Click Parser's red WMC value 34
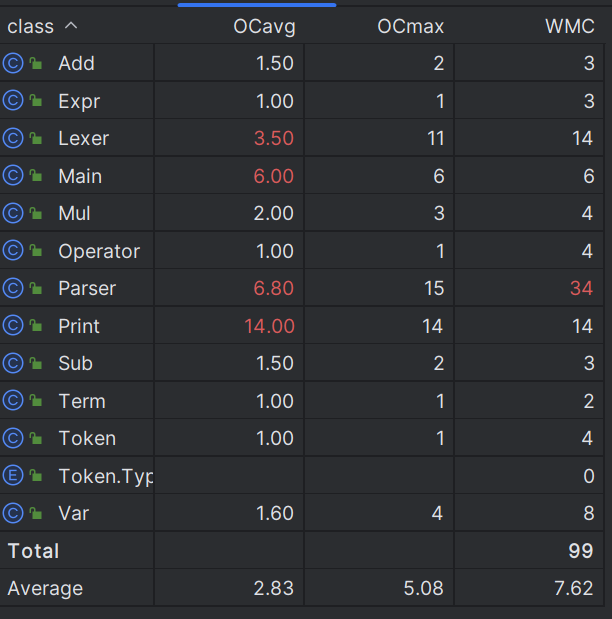This screenshot has height=619, width=612. [582, 288]
